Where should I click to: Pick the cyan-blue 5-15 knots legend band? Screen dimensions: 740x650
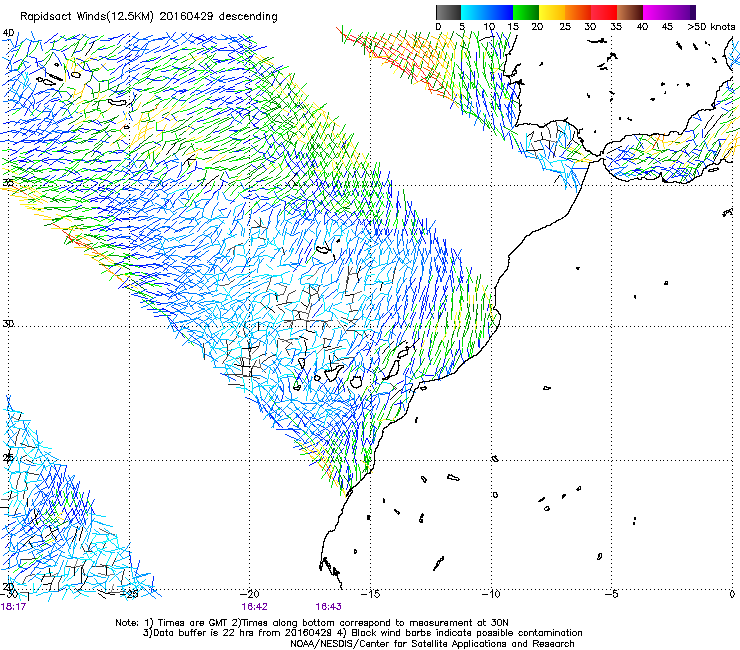(x=487, y=12)
